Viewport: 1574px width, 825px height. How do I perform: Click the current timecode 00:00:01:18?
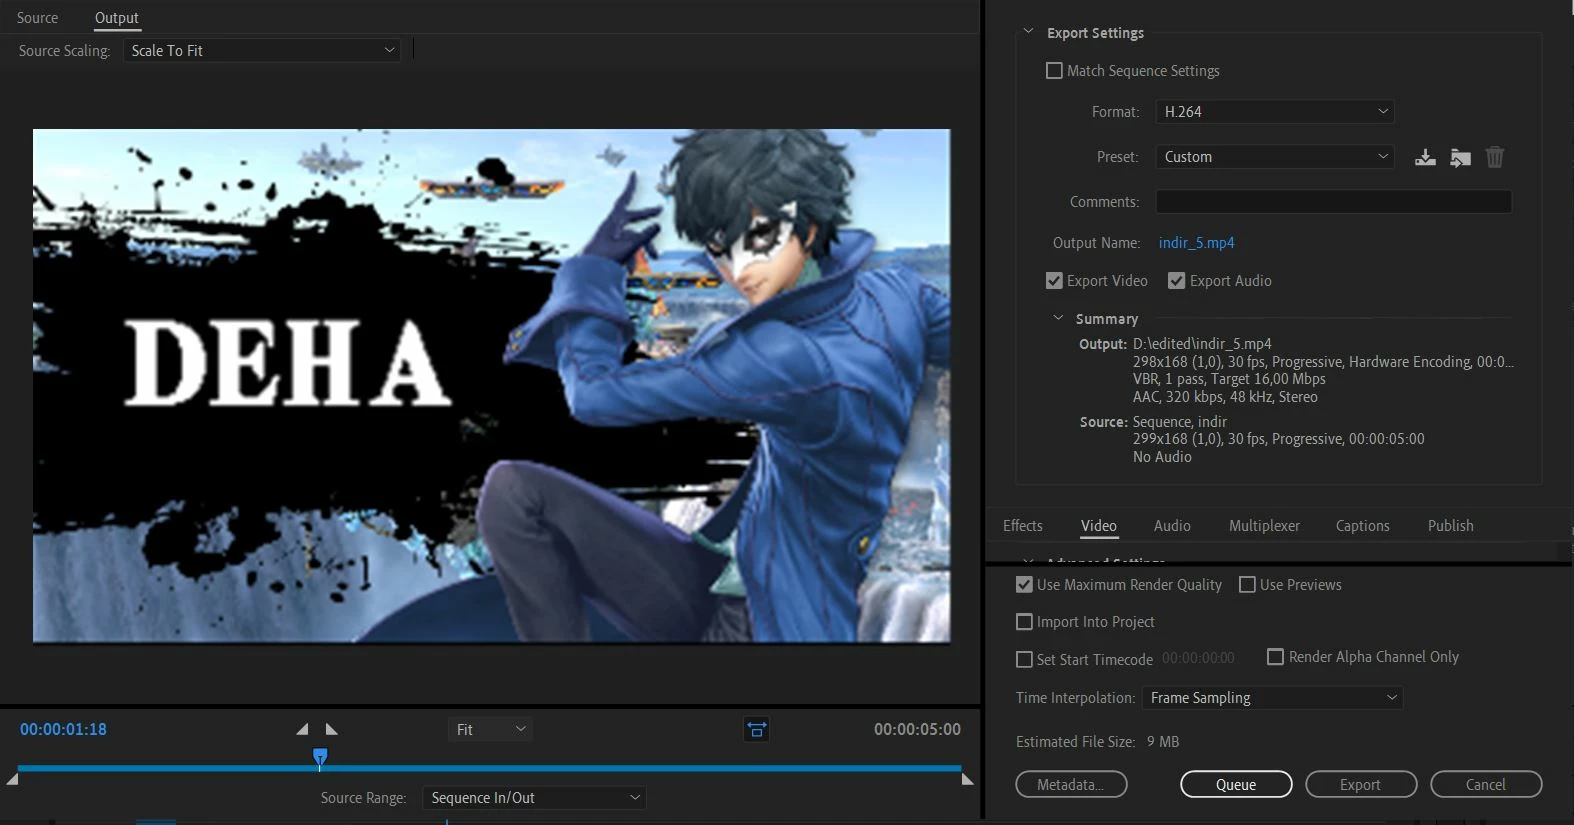click(63, 729)
